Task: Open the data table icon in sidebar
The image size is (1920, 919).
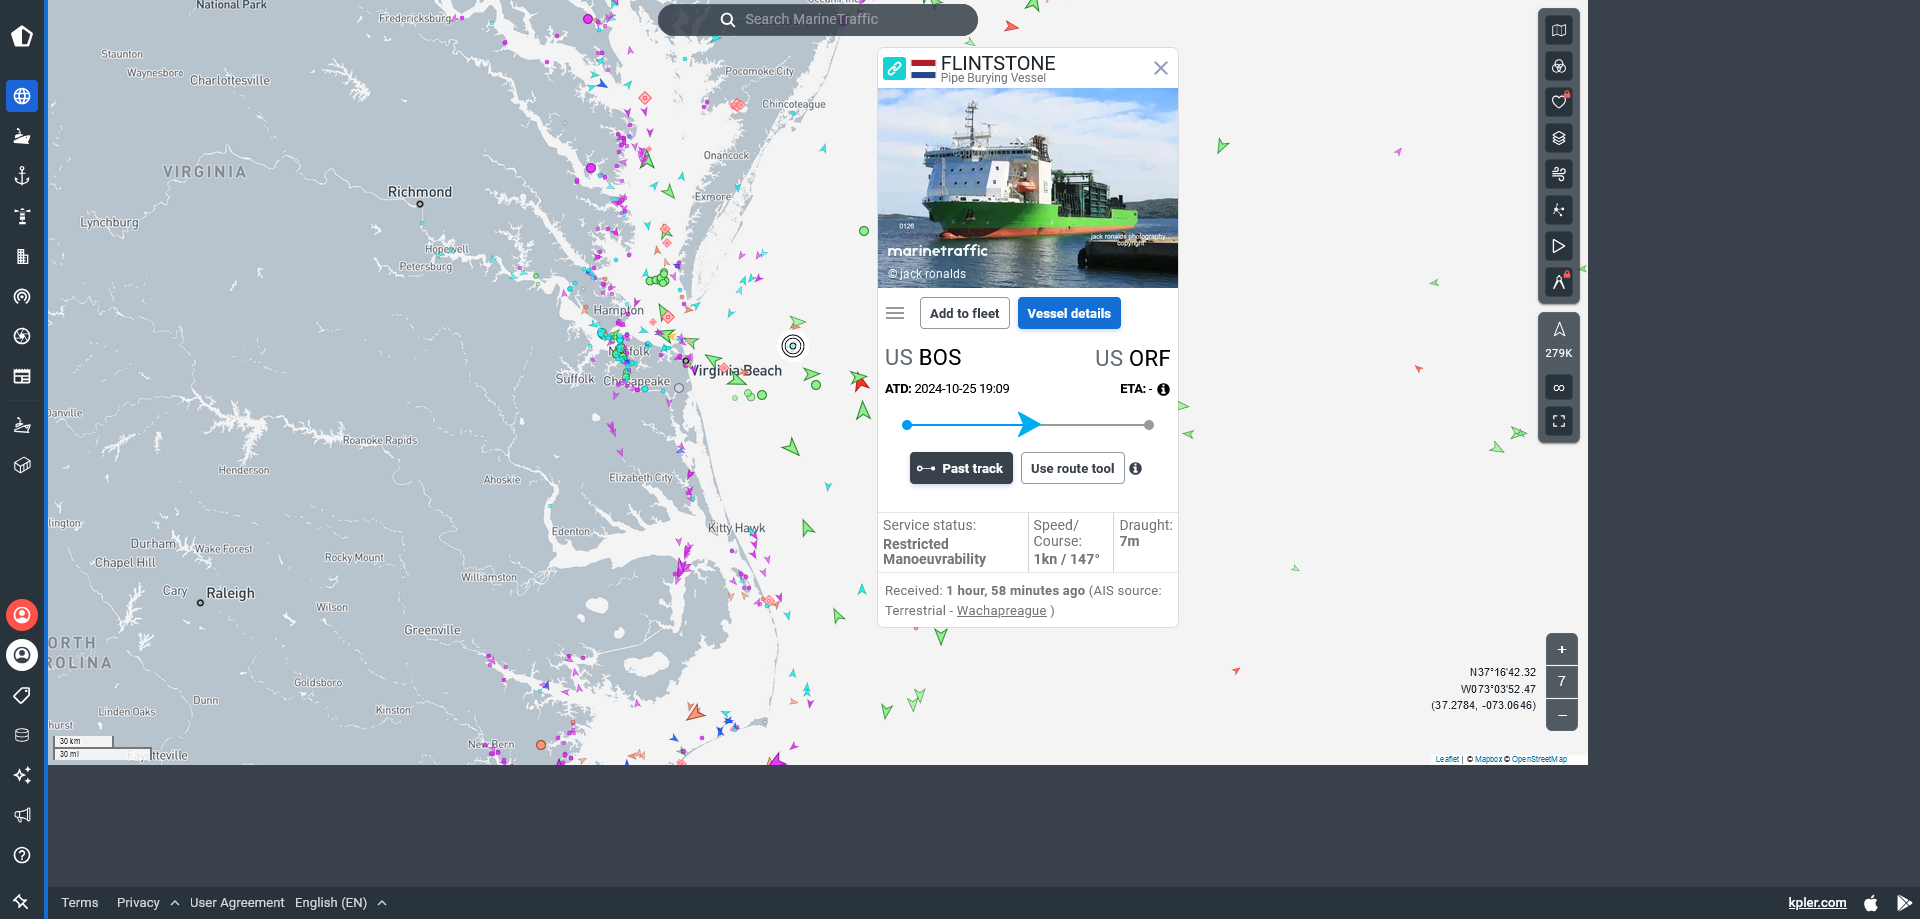Action: [22, 376]
